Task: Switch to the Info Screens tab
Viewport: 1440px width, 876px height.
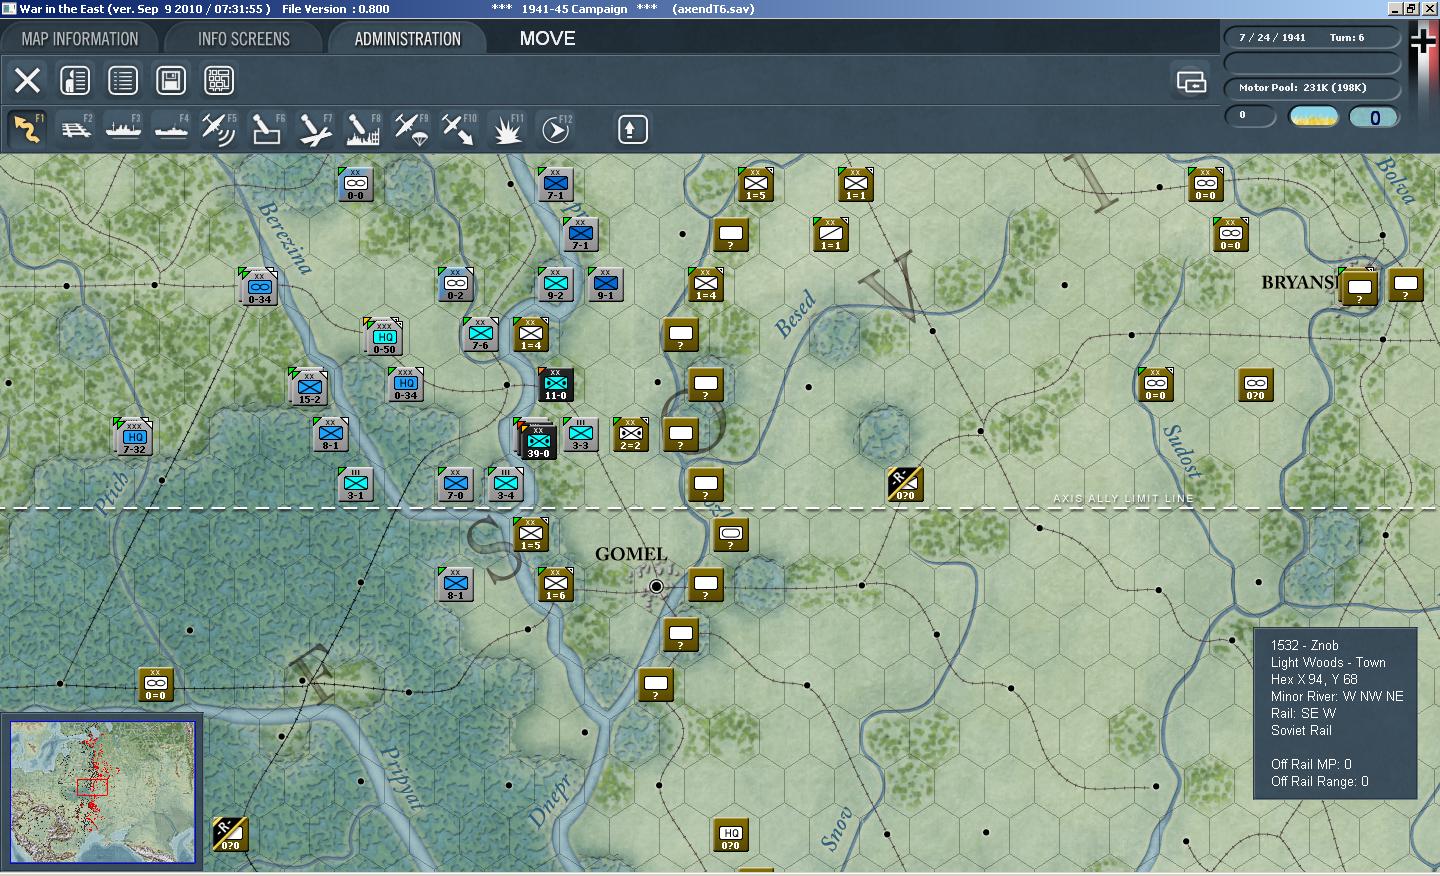Action: [243, 39]
